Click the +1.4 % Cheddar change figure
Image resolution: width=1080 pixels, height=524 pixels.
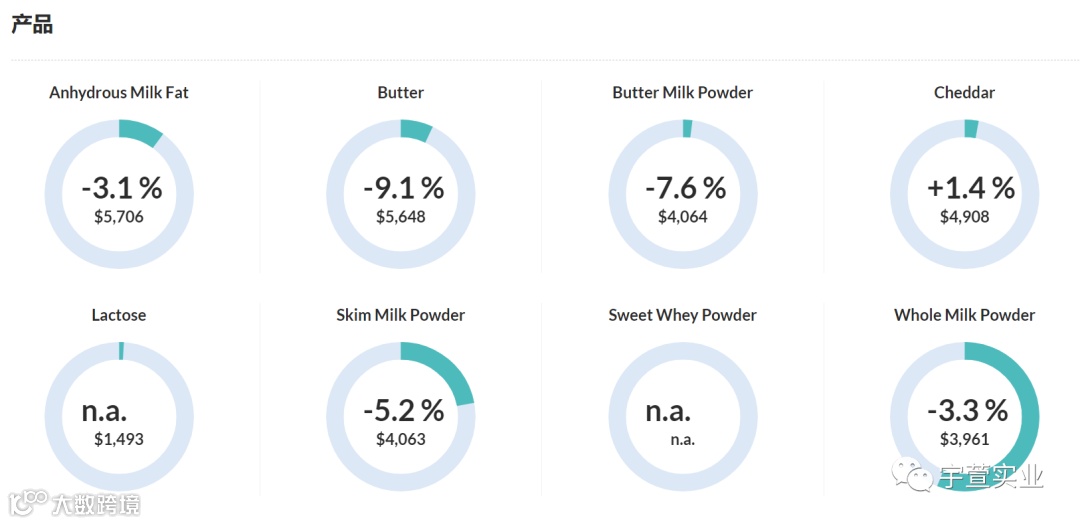tap(970, 187)
